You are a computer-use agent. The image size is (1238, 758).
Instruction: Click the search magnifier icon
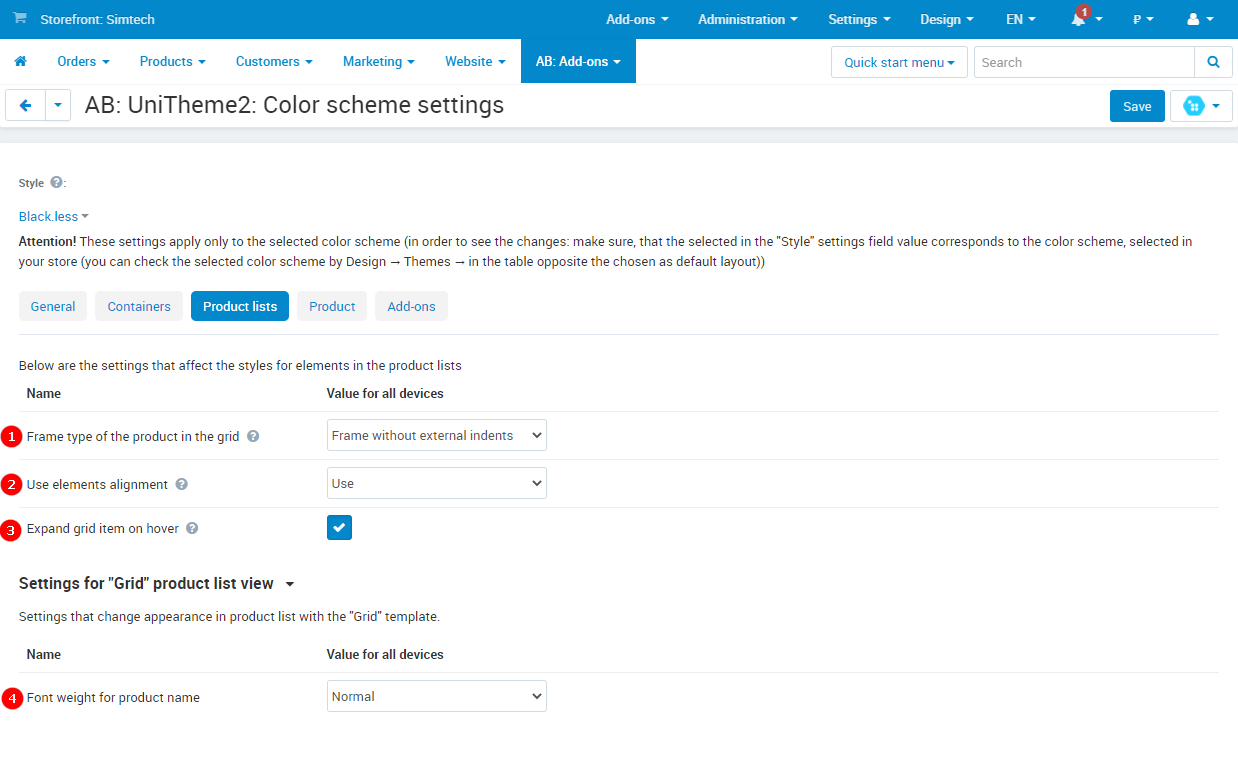(1213, 62)
